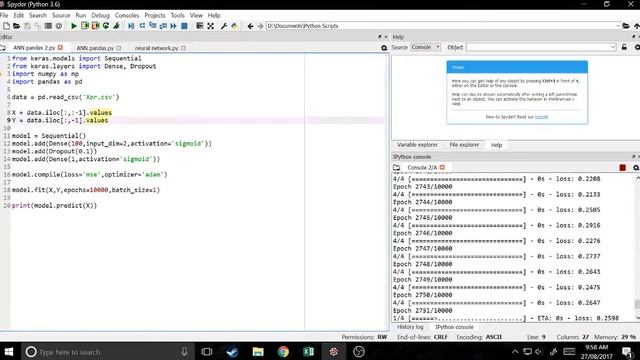This screenshot has height=360, width=640.
Task: Open file with folder toolbar icon
Action: click(x=17, y=26)
